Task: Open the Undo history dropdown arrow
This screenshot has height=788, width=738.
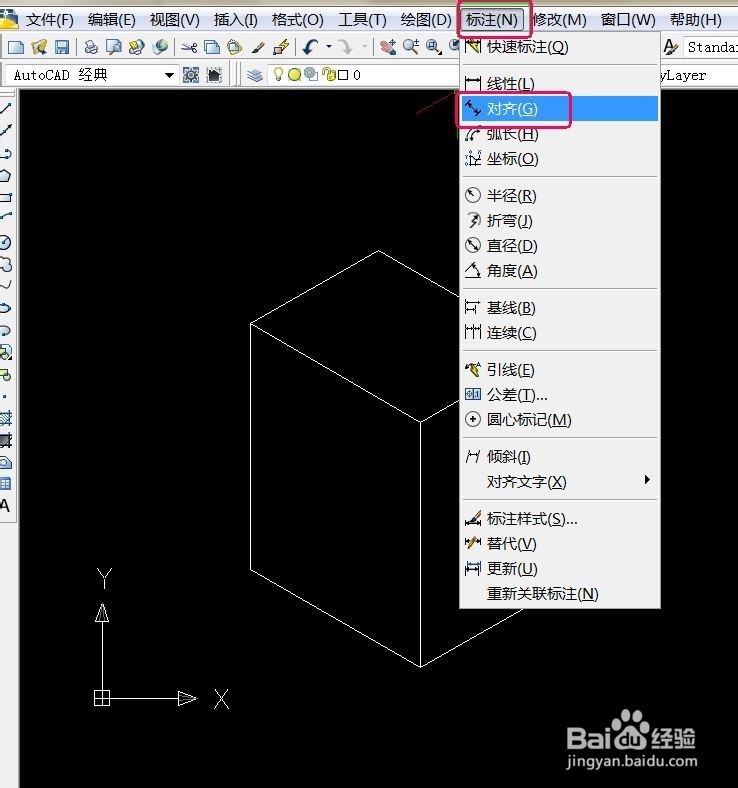Action: (329, 47)
